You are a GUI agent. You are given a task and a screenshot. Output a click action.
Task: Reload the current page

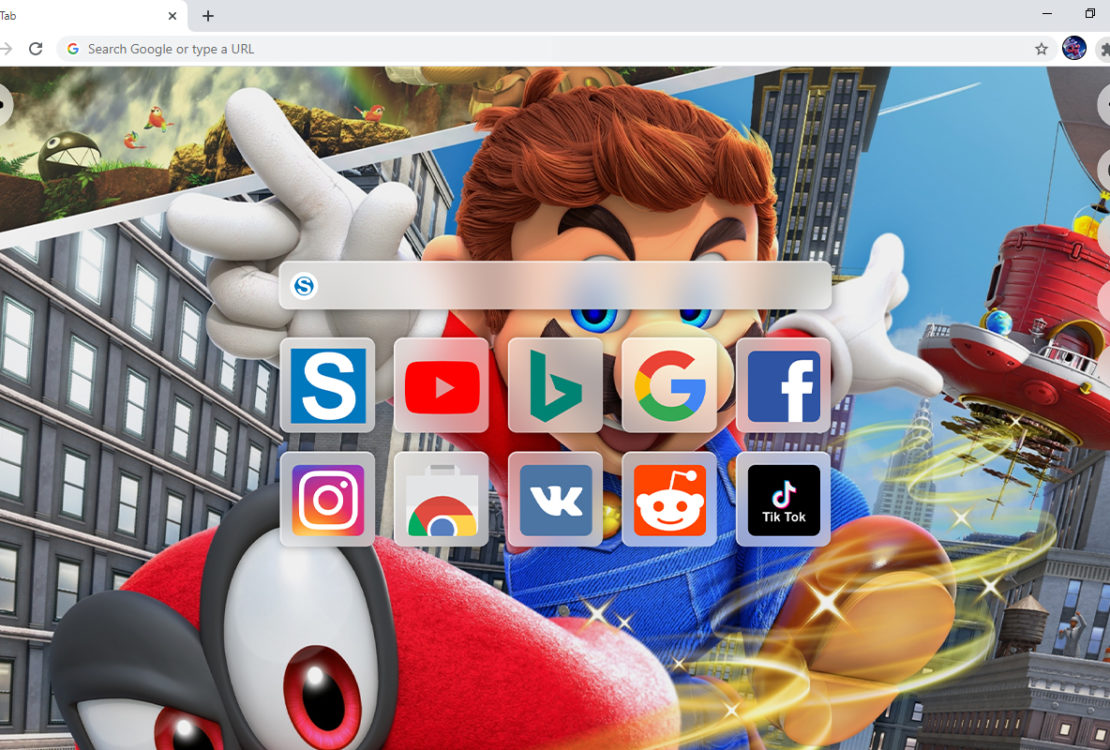[35, 49]
